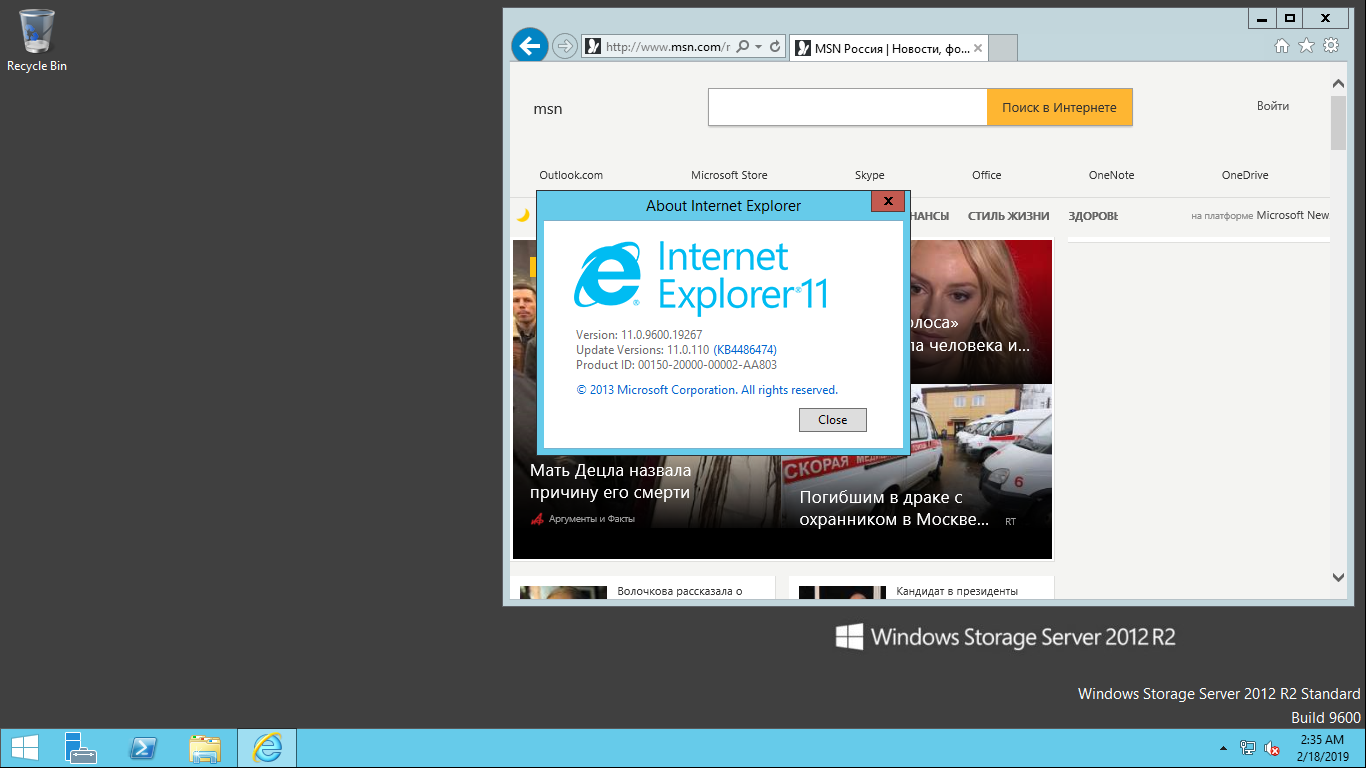Click the msn.com URL address field
1366x768 pixels.
tap(668, 46)
